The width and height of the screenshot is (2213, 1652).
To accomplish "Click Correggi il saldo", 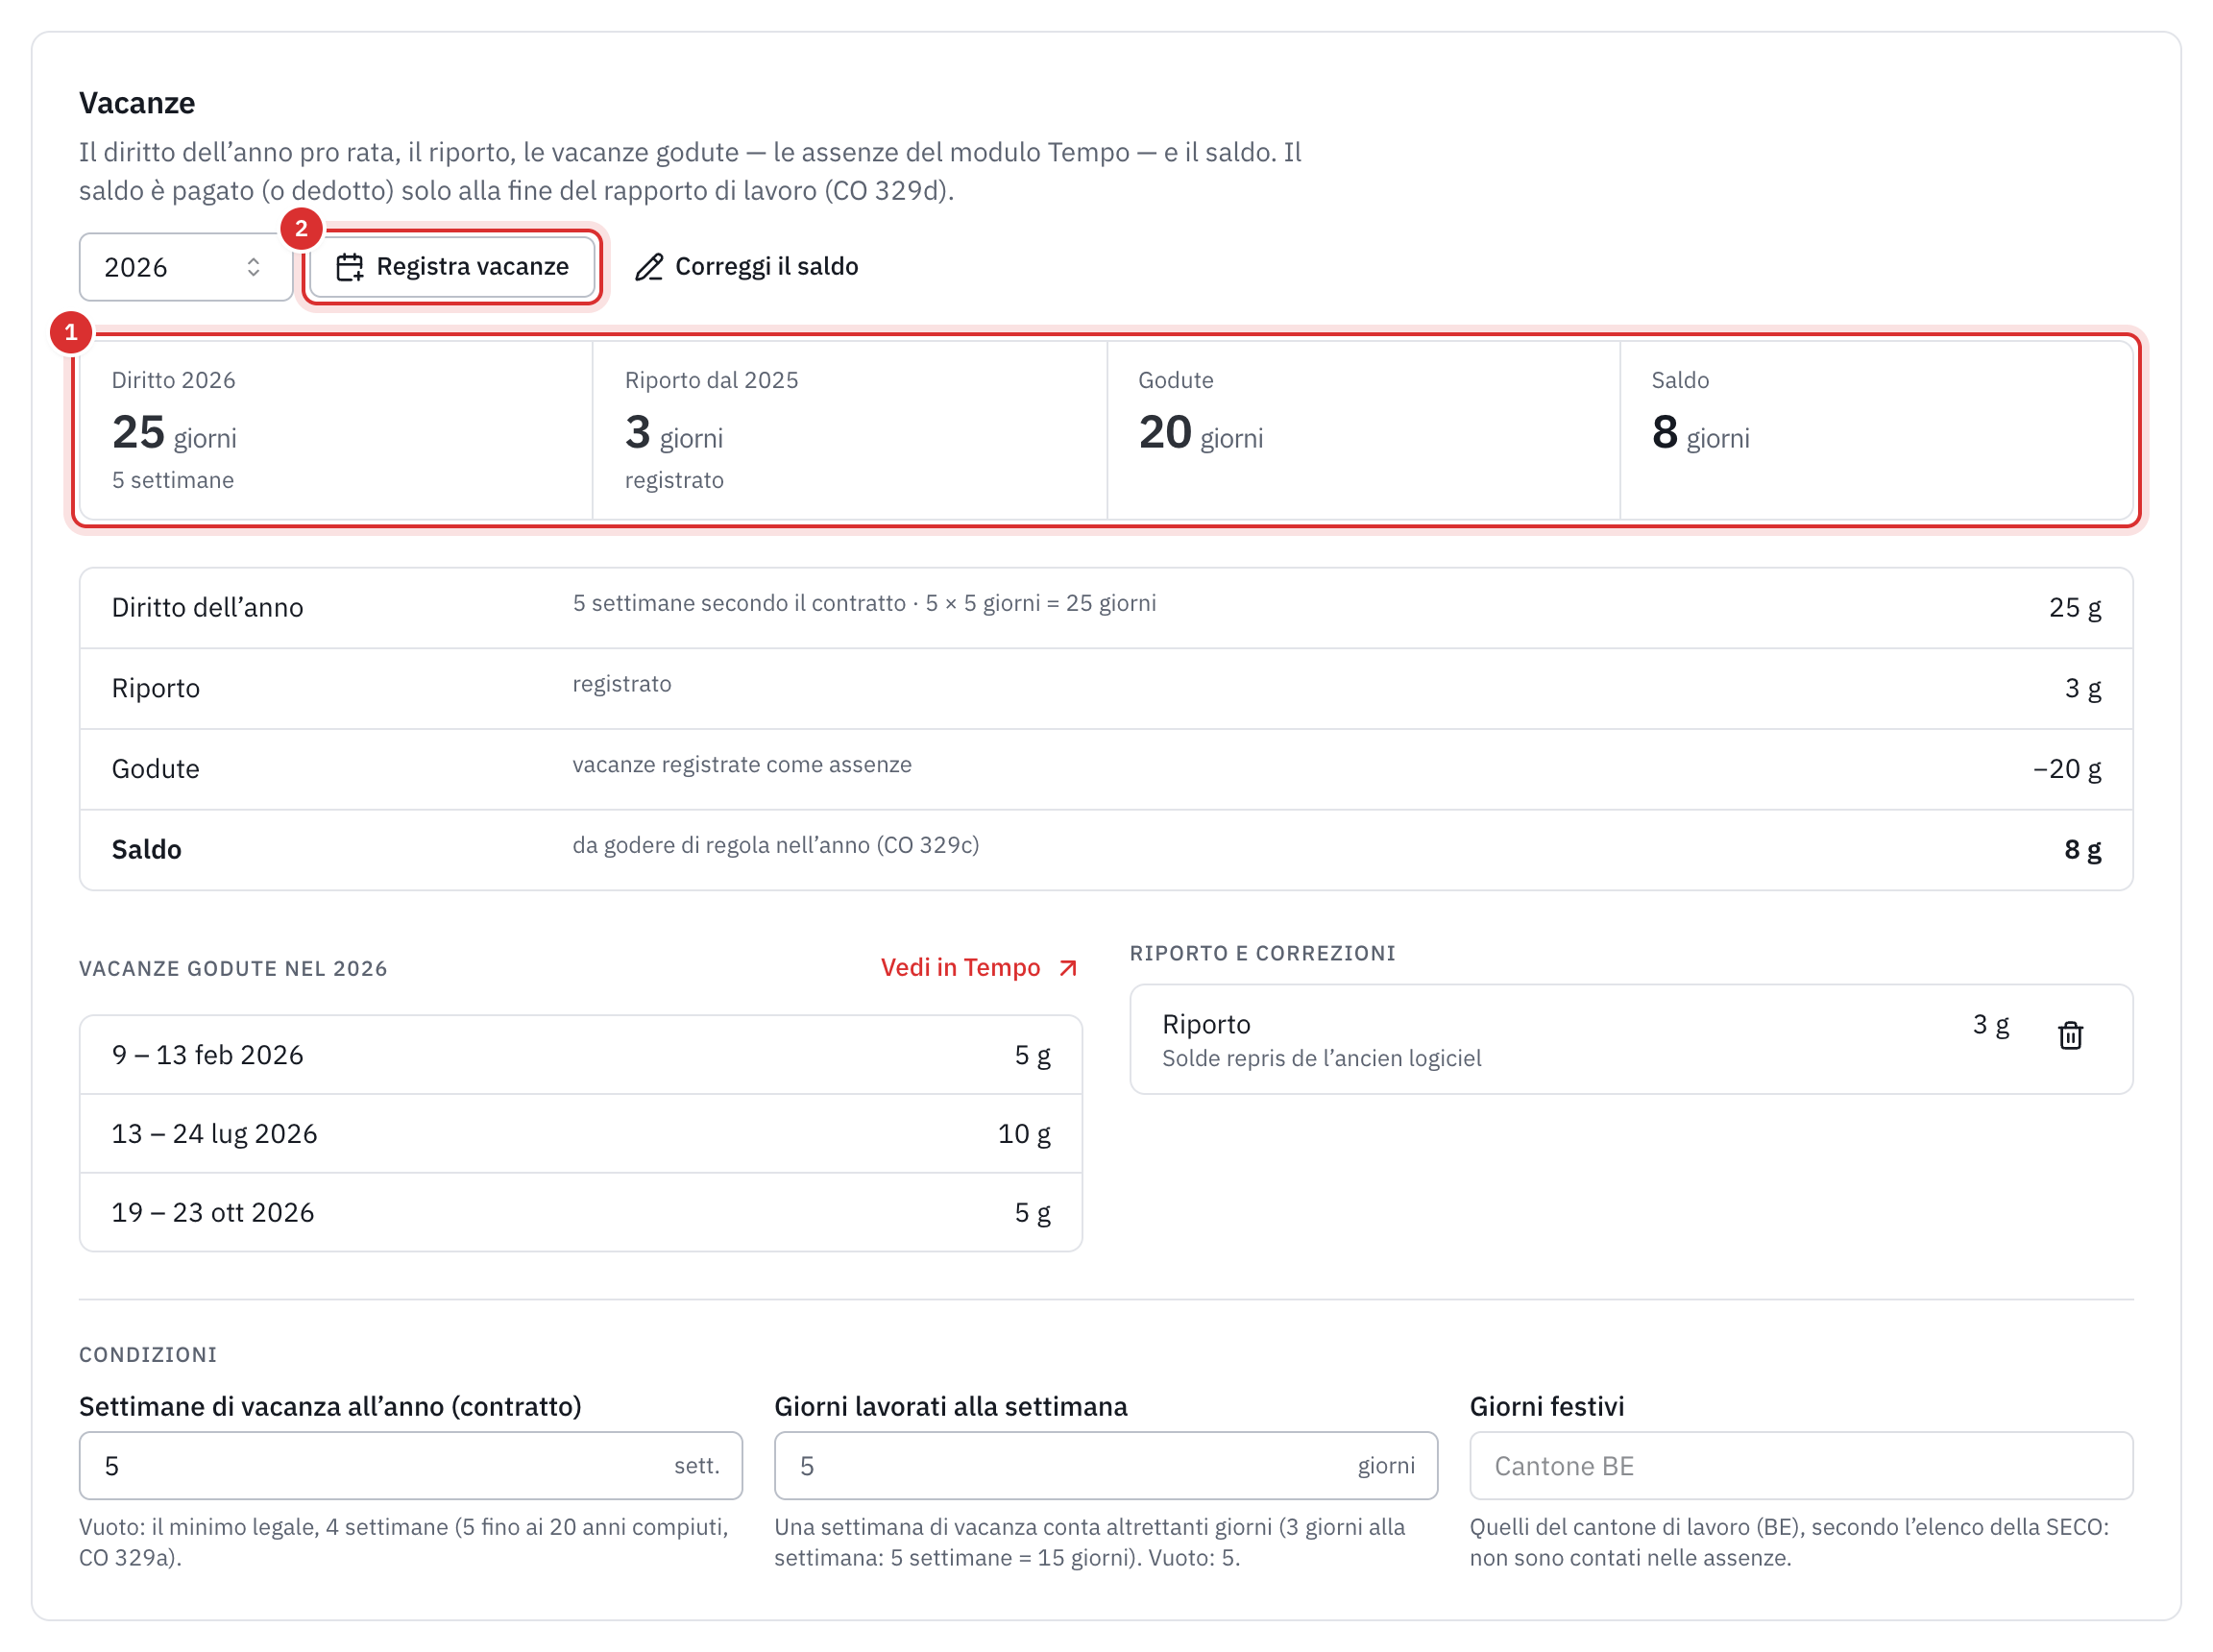I will point(746,267).
